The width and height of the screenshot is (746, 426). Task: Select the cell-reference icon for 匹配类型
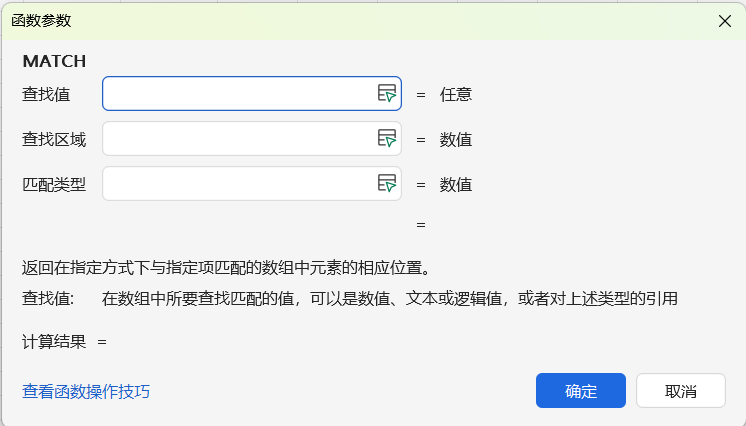click(x=386, y=184)
